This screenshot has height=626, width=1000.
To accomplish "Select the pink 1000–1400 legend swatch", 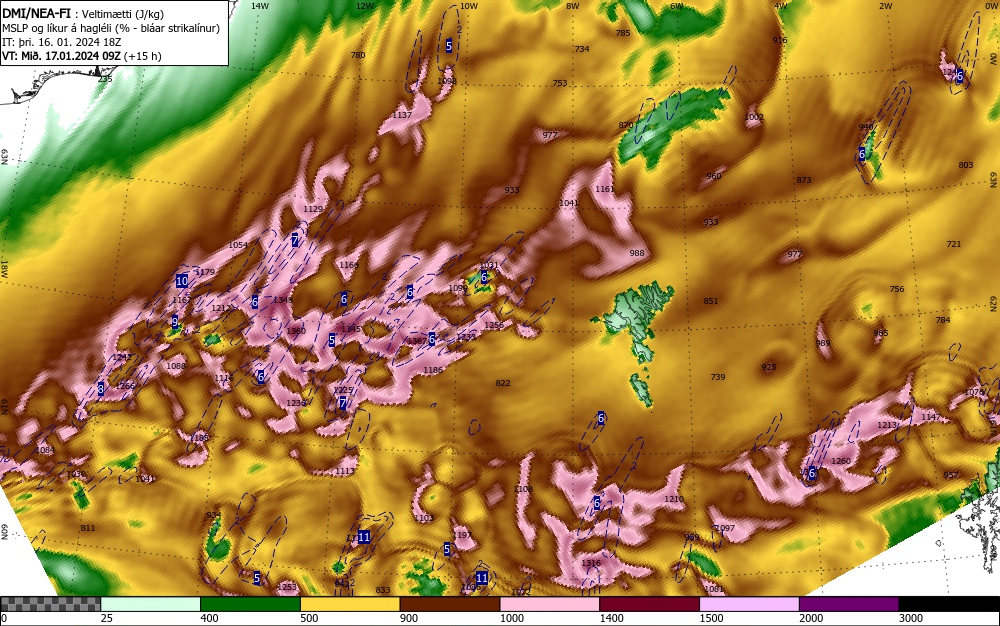I will click(550, 604).
